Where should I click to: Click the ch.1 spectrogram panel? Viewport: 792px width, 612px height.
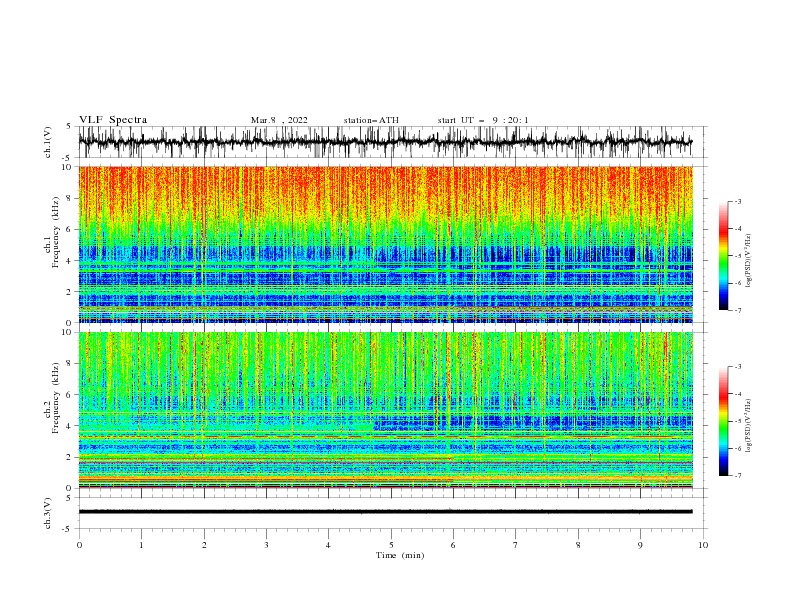385,244
